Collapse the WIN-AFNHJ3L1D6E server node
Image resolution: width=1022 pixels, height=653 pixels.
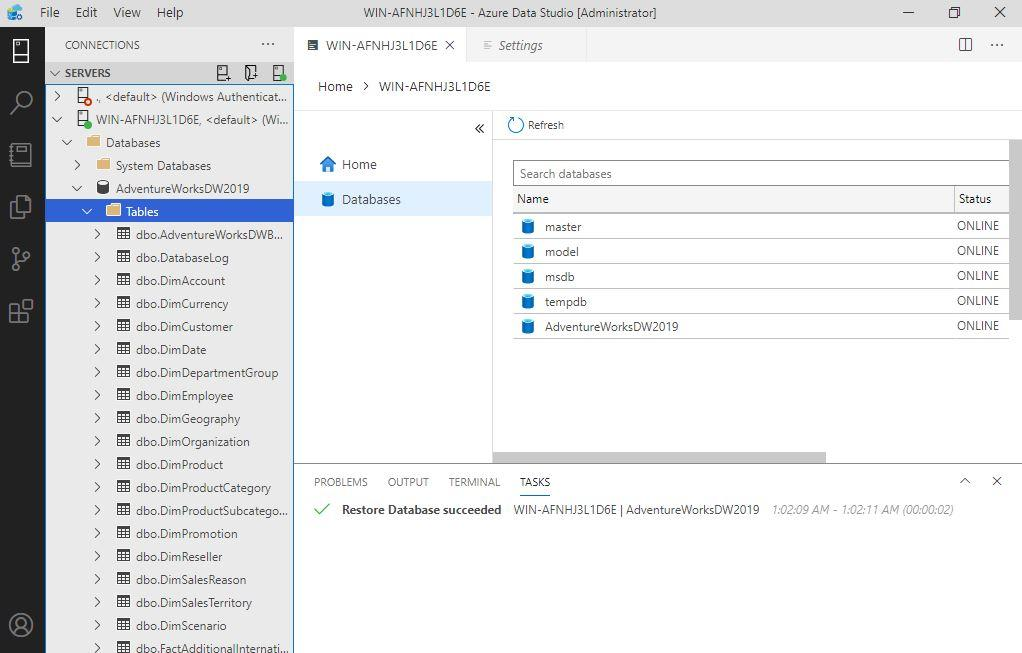click(57, 119)
